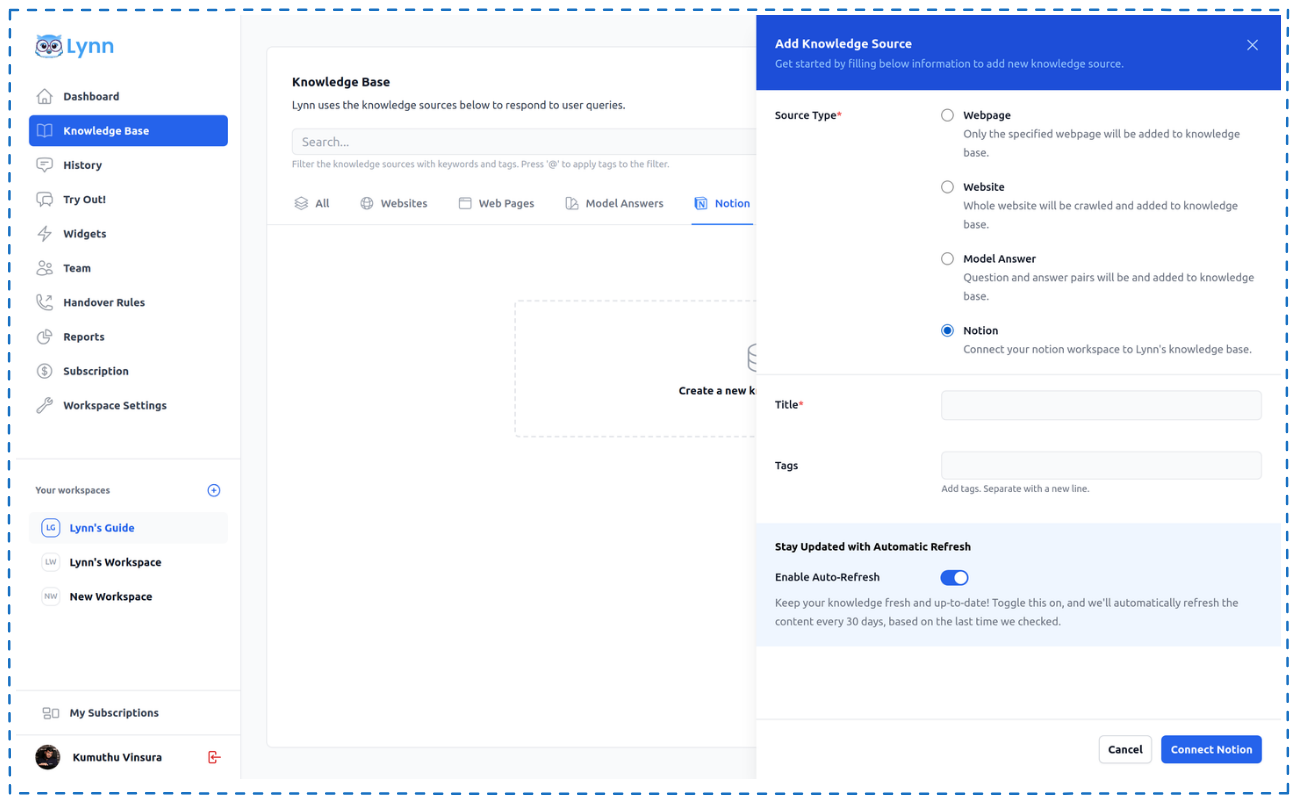Switch to the Web Pages tab
The image size is (1297, 803).
[x=496, y=204]
